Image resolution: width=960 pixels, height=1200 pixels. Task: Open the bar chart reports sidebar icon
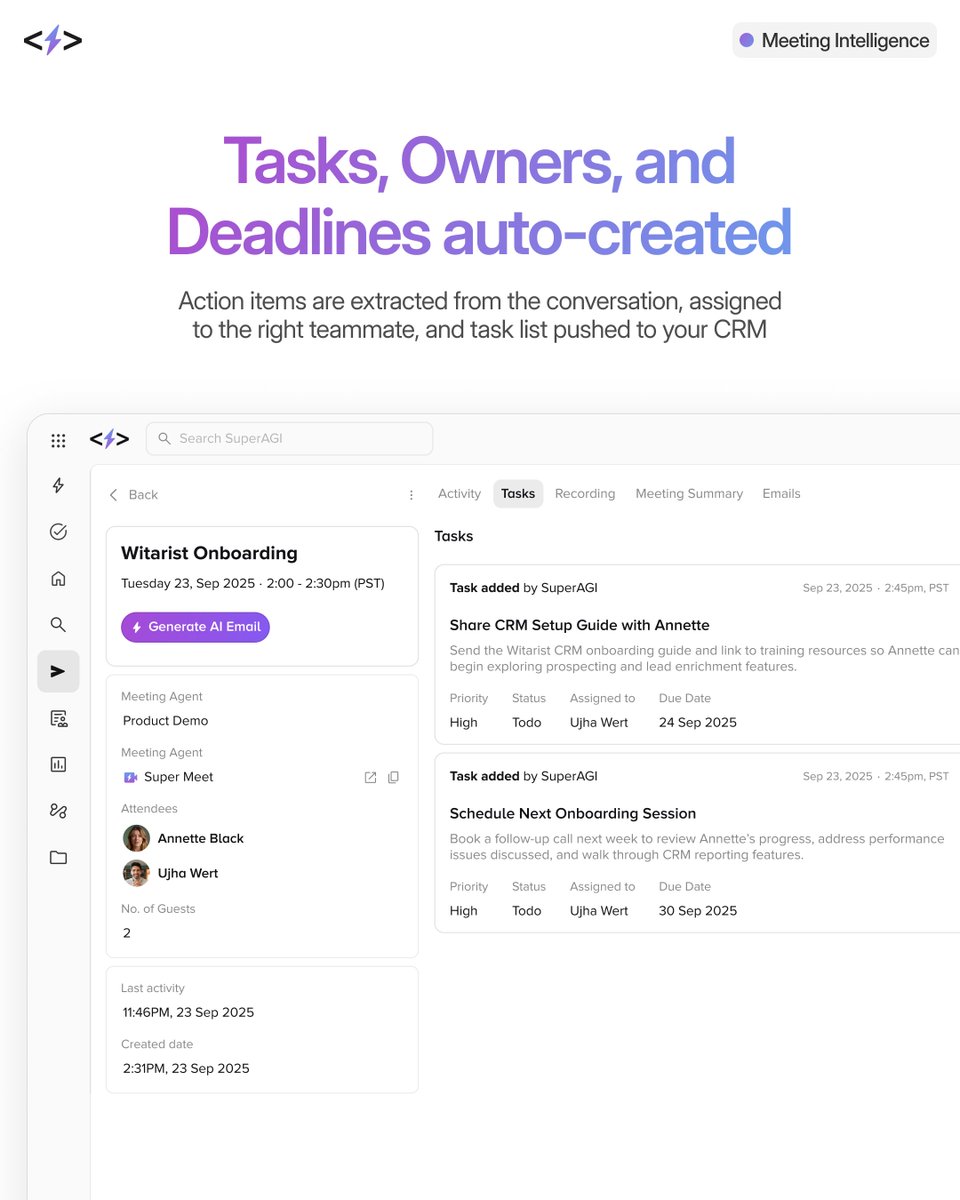[58, 764]
